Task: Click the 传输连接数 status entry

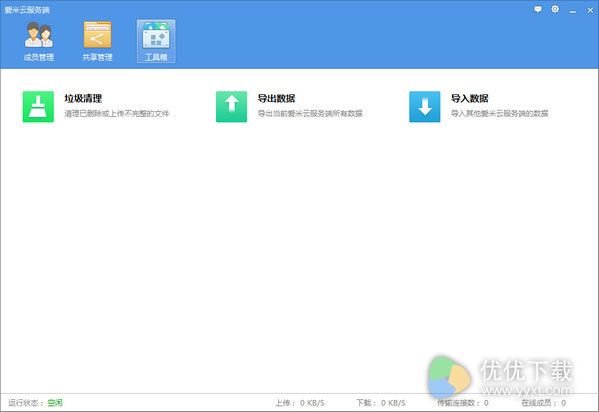Action: tap(463, 402)
